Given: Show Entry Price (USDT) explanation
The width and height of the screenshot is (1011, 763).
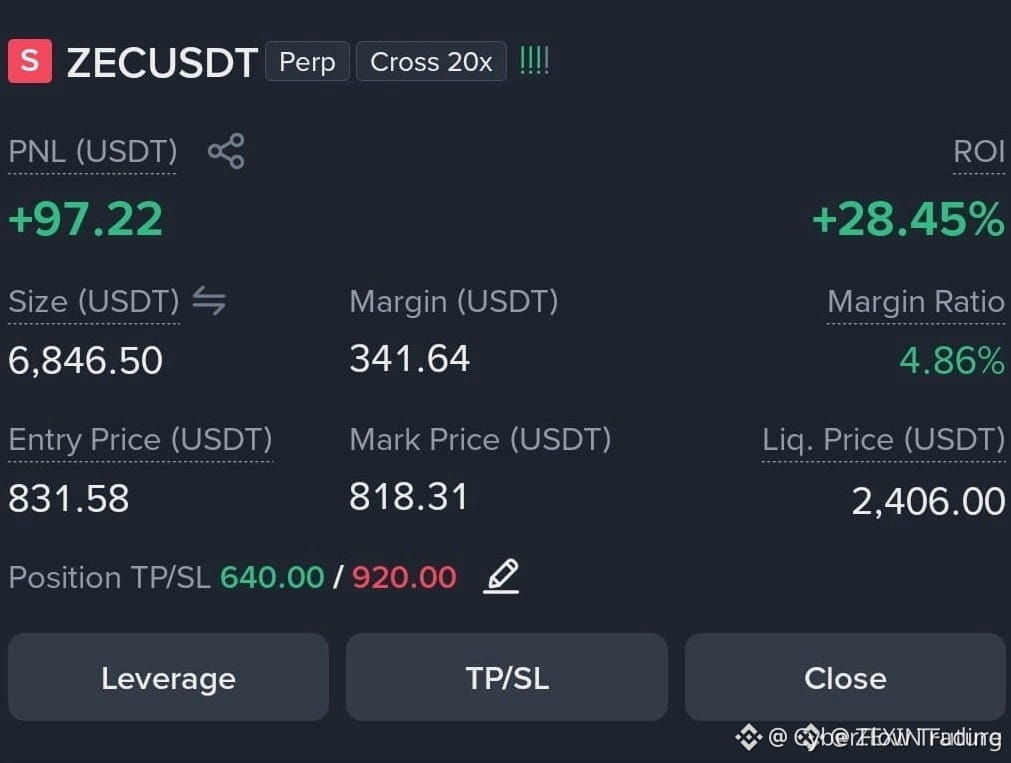Looking at the screenshot, I should pyautogui.click(x=140, y=440).
